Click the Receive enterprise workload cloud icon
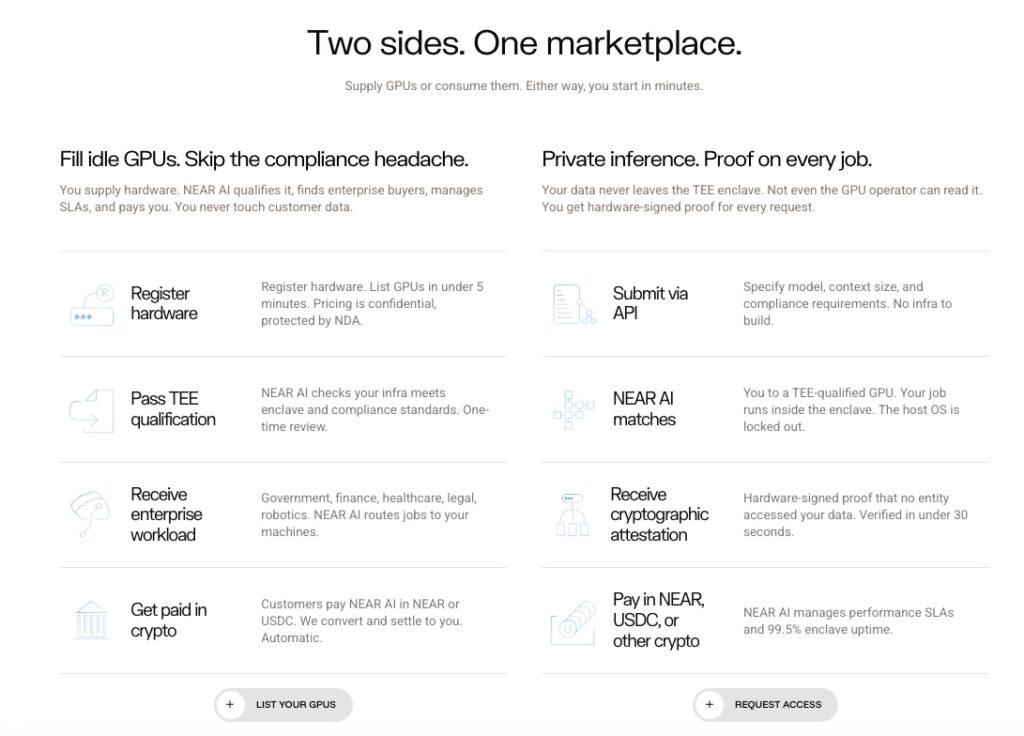The height and width of the screenshot is (736, 1024). click(x=90, y=514)
